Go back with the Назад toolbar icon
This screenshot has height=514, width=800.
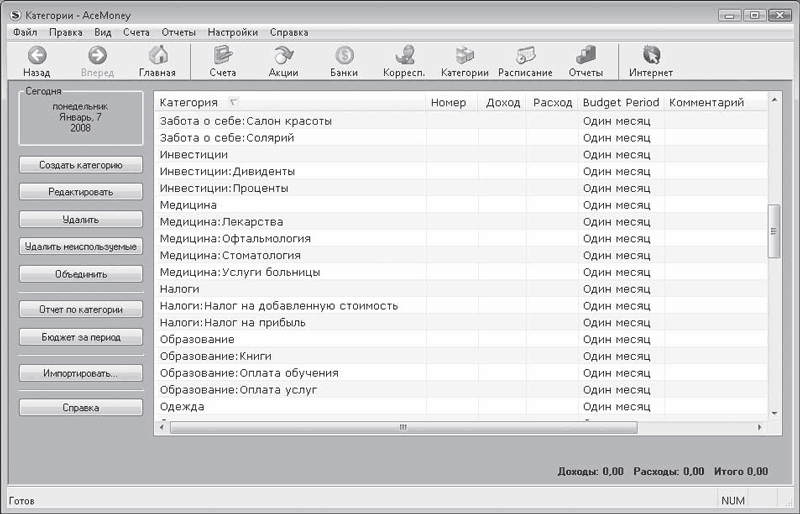pyautogui.click(x=37, y=55)
